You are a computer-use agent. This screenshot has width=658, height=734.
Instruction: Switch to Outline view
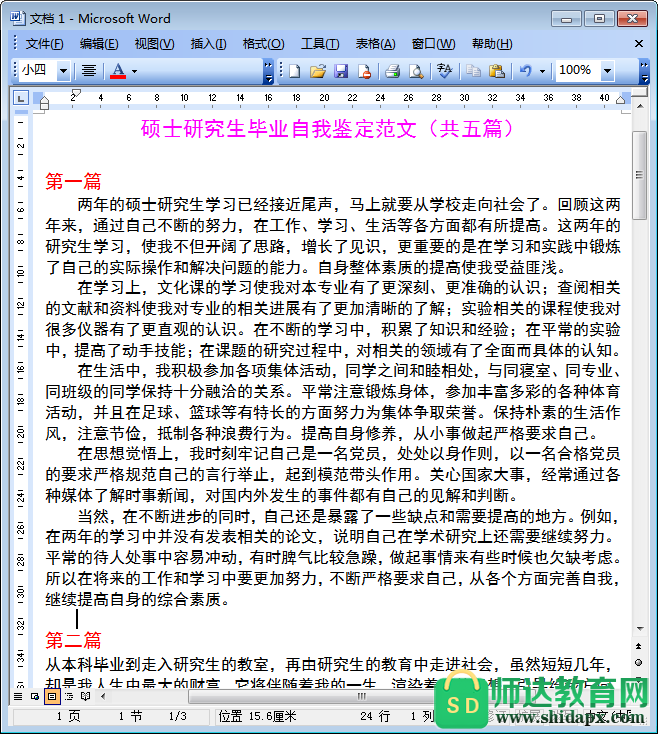[x=69, y=697]
